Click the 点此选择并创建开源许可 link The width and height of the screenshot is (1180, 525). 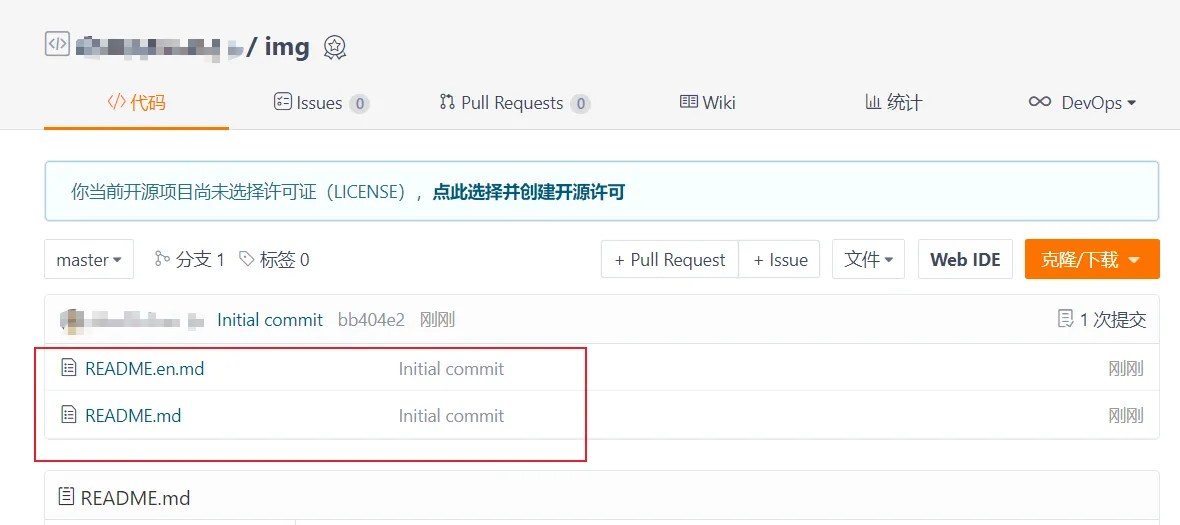[528, 192]
